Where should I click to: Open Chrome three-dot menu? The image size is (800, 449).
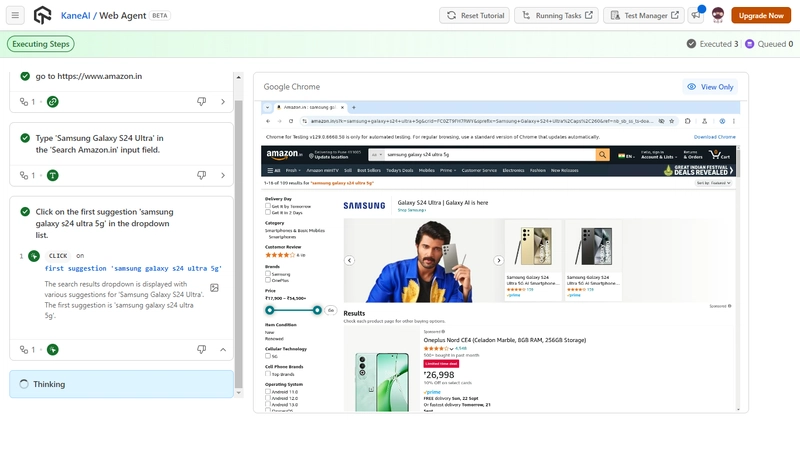734,121
